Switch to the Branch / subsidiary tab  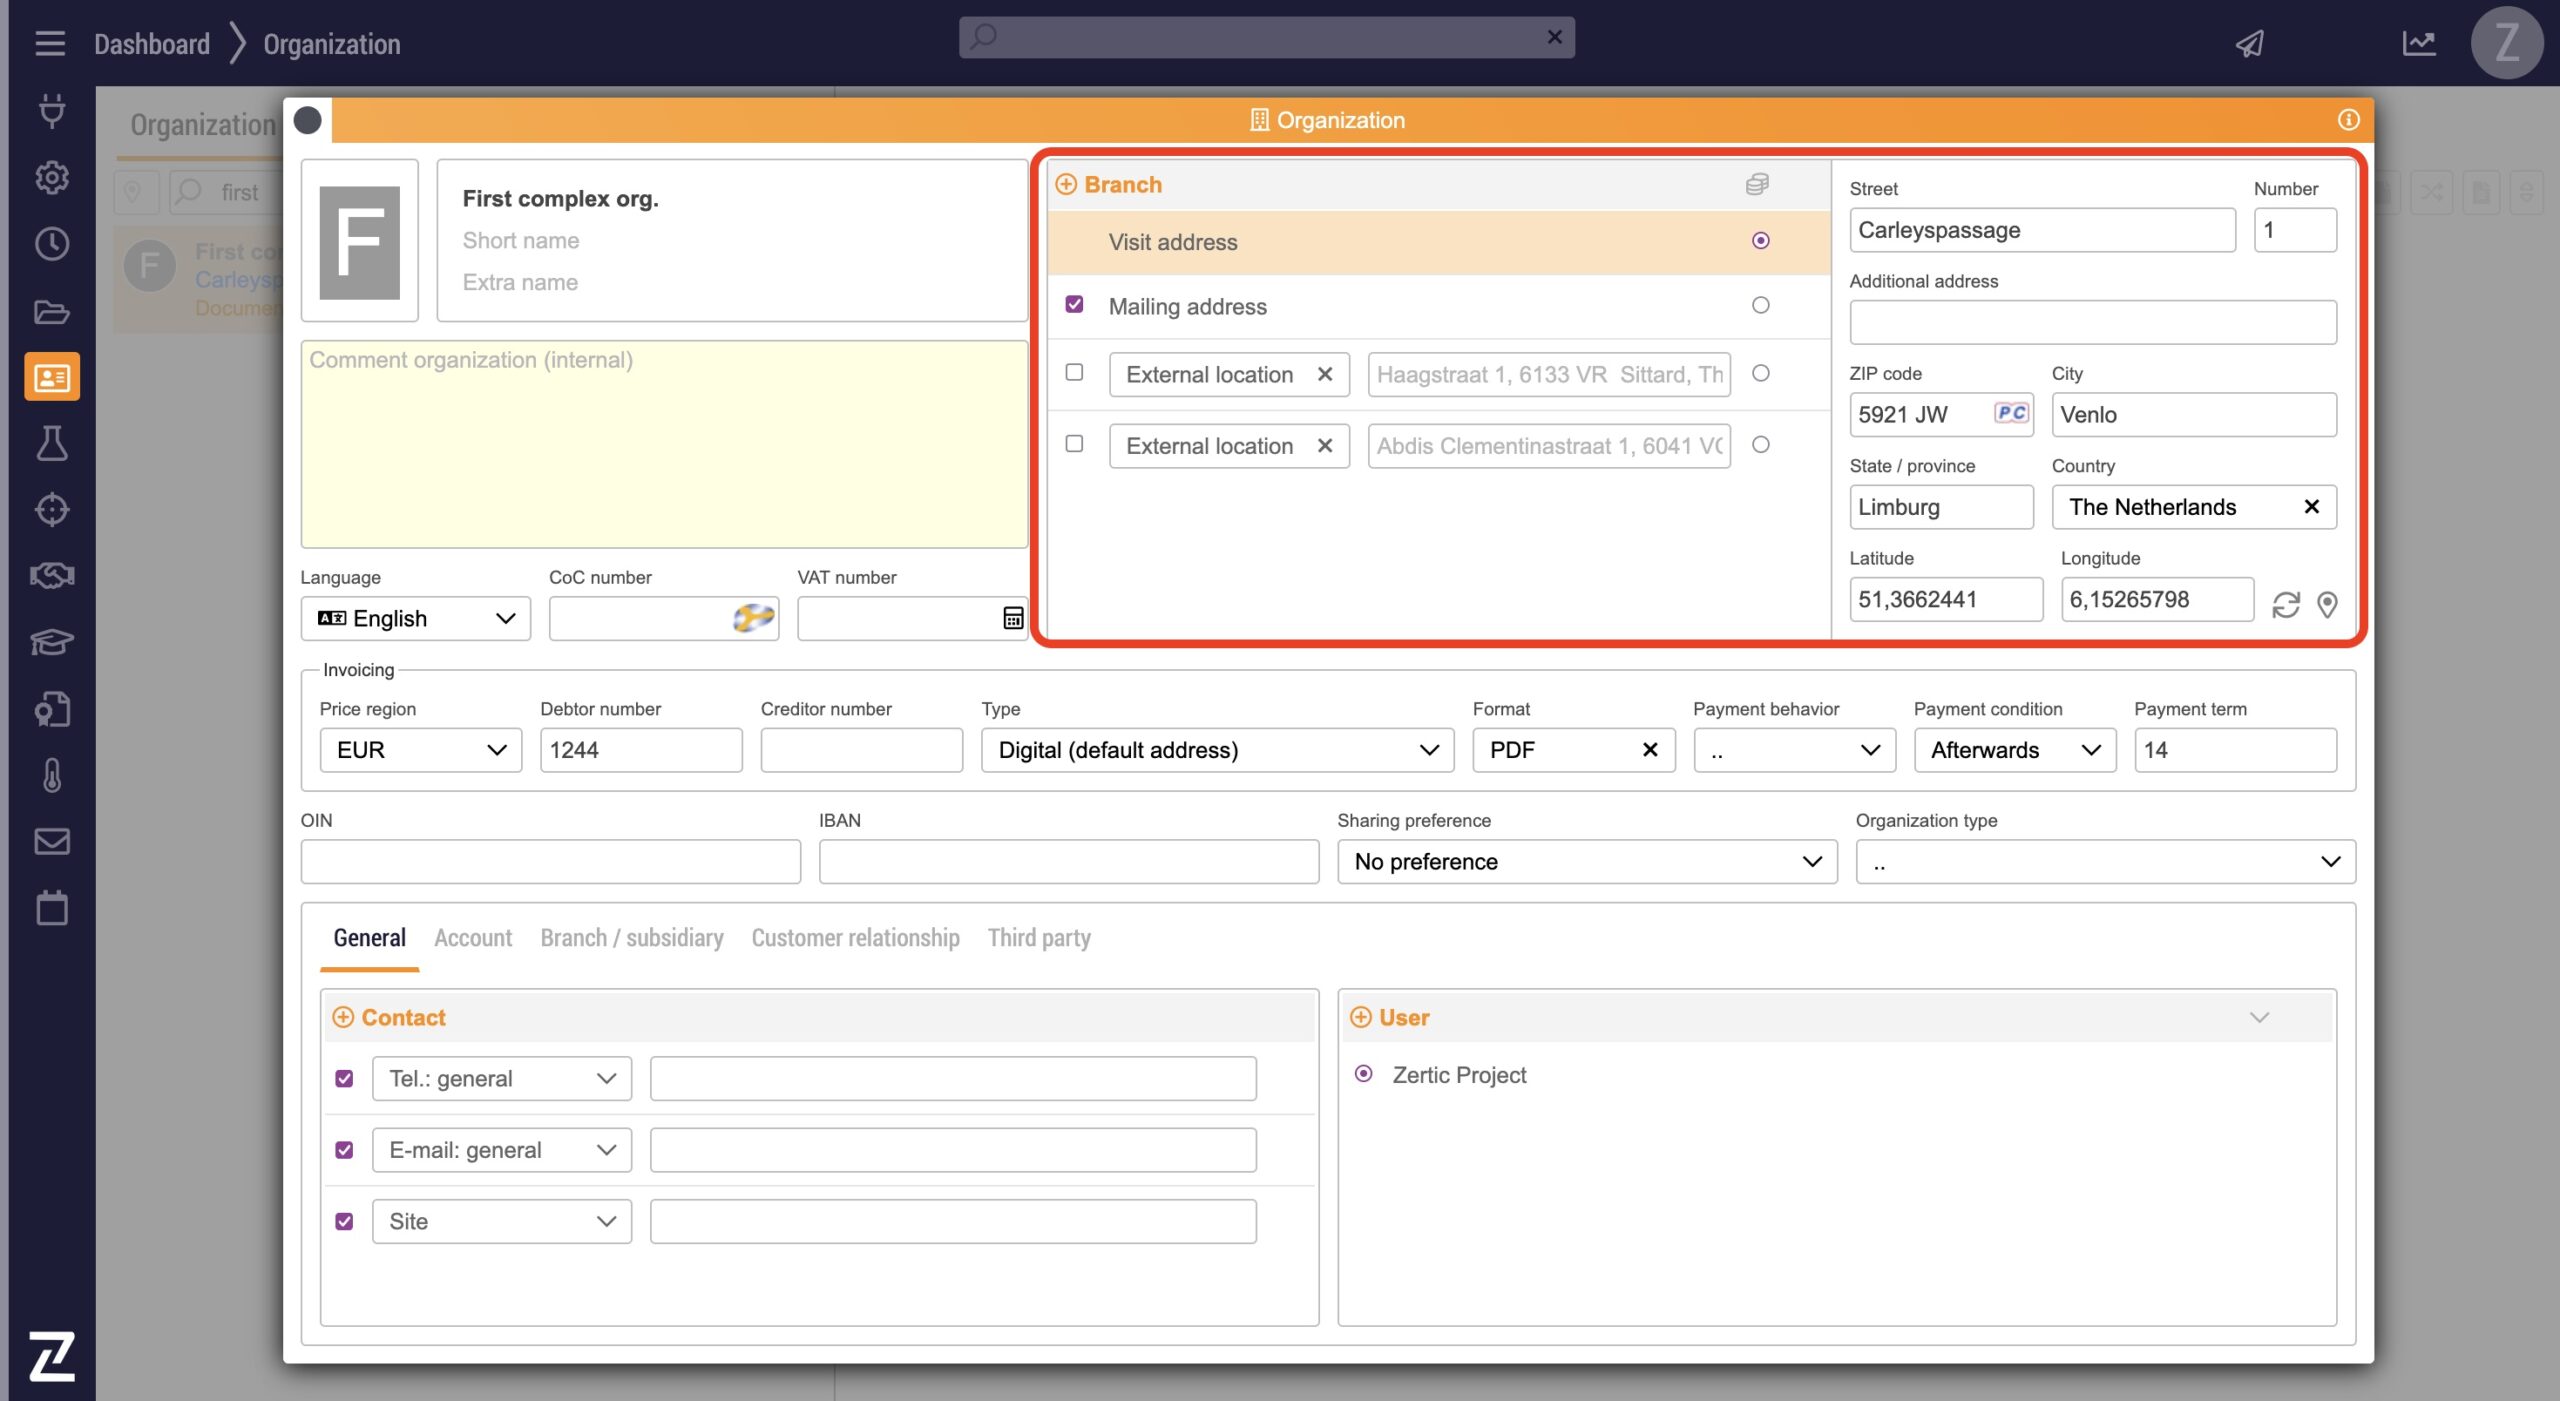(x=631, y=938)
